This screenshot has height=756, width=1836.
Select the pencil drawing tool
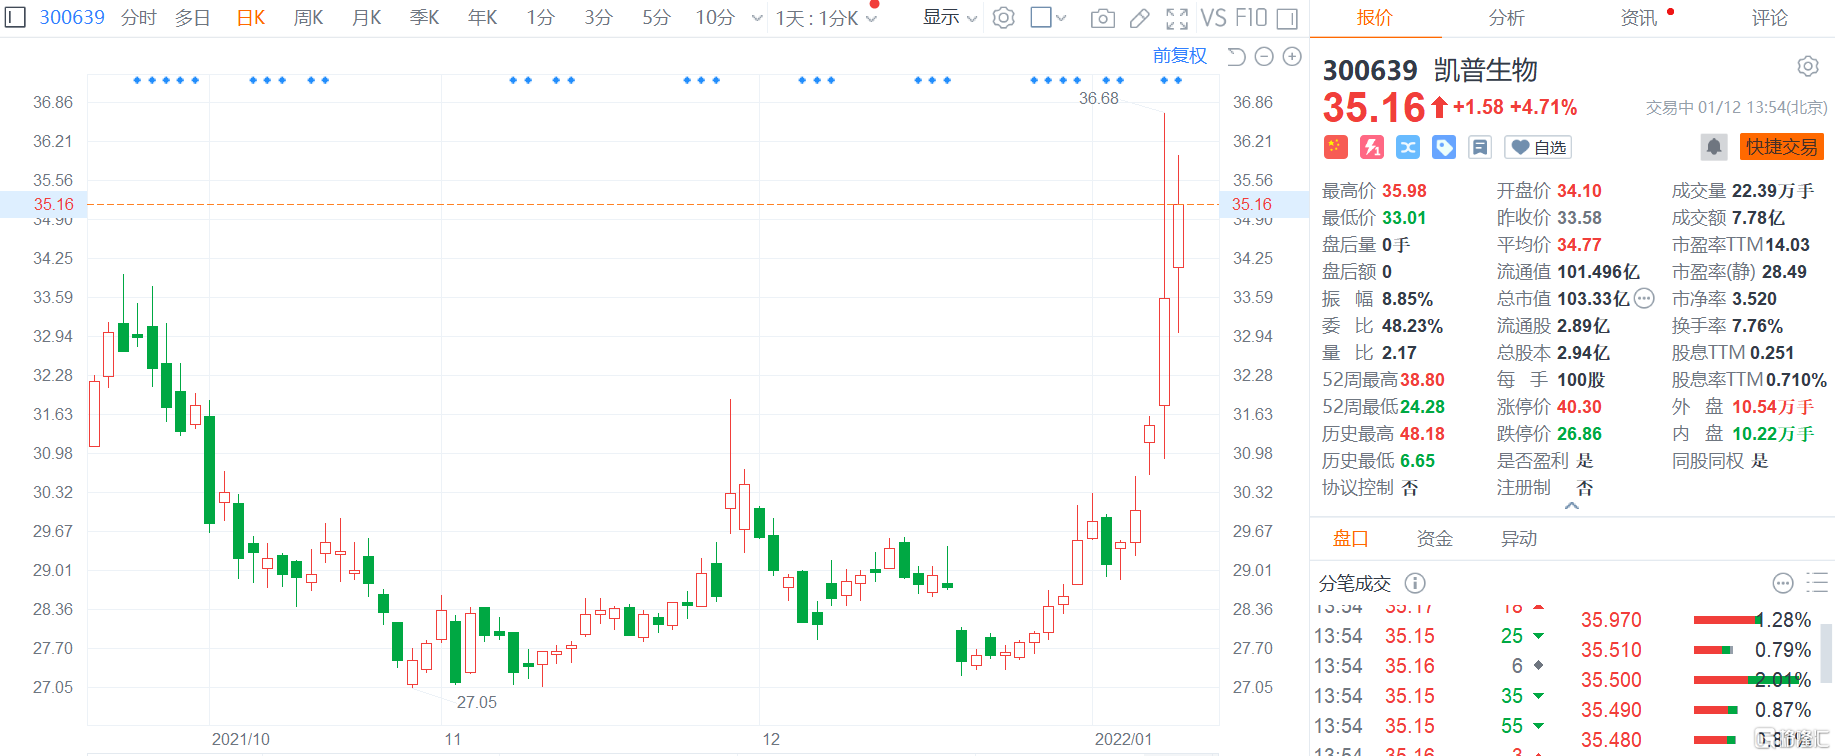coord(1139,18)
